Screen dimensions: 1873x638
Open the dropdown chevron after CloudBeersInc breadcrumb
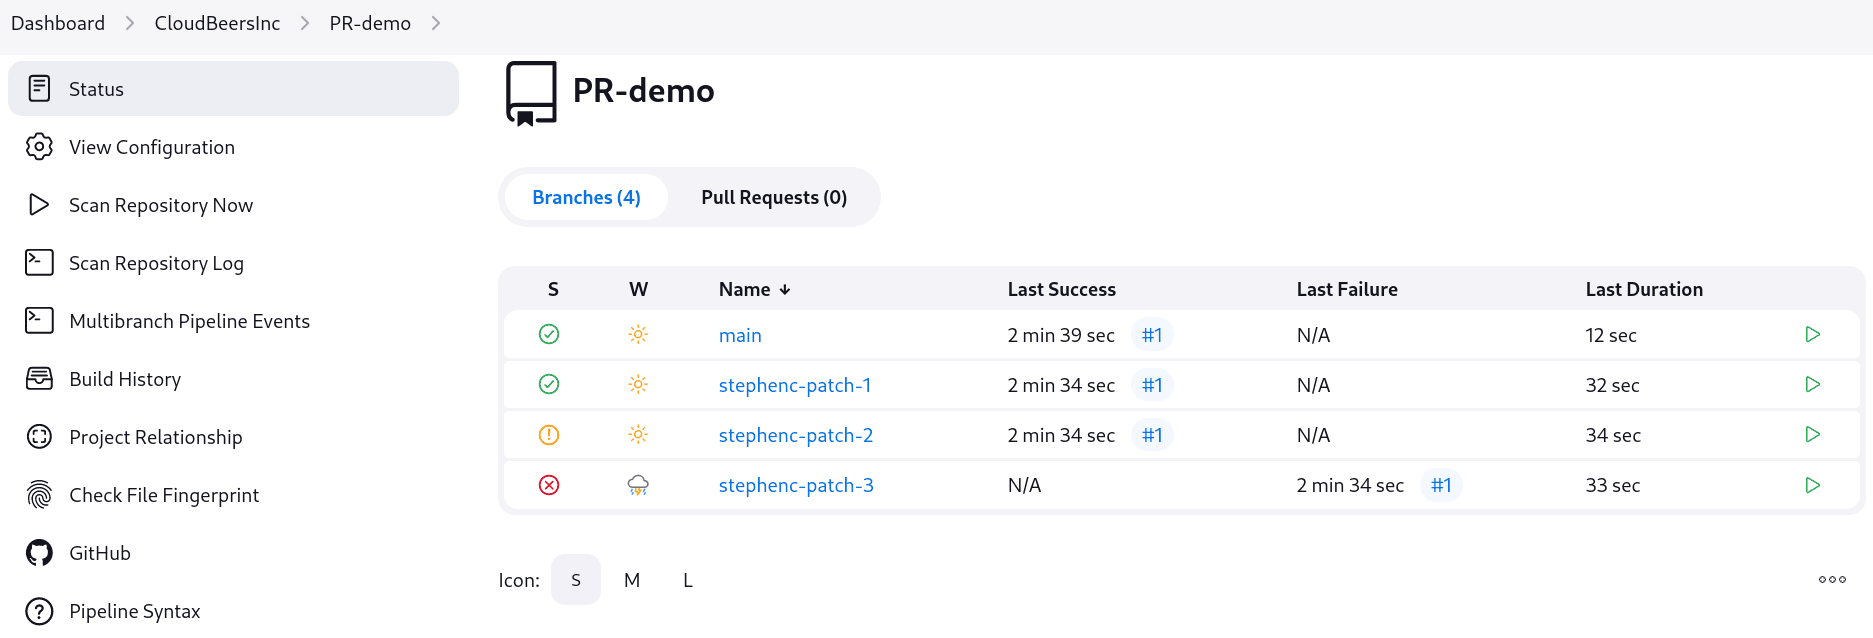coord(305,23)
